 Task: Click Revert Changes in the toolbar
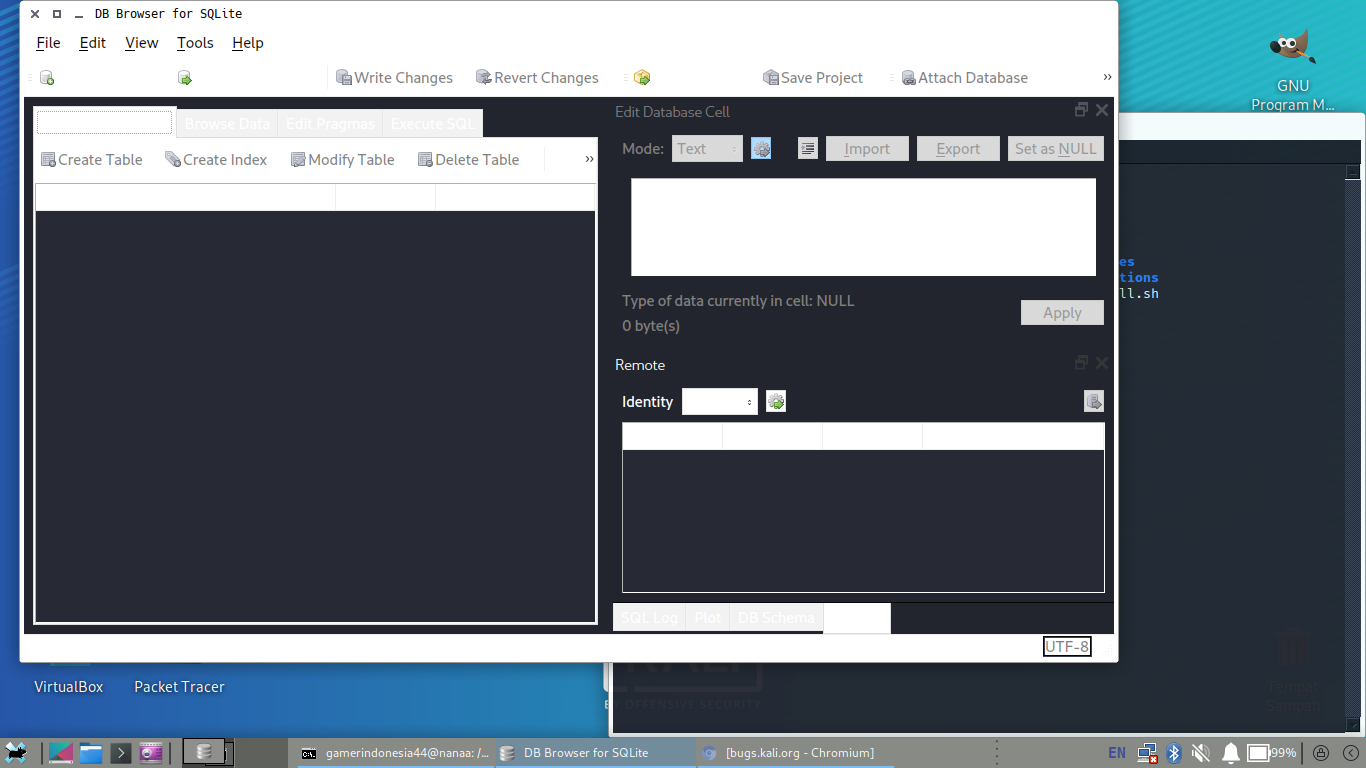tap(537, 78)
